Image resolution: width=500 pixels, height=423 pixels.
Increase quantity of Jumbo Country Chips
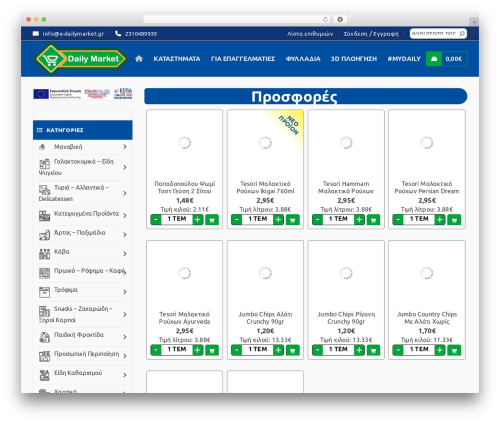pyautogui.click(x=440, y=350)
